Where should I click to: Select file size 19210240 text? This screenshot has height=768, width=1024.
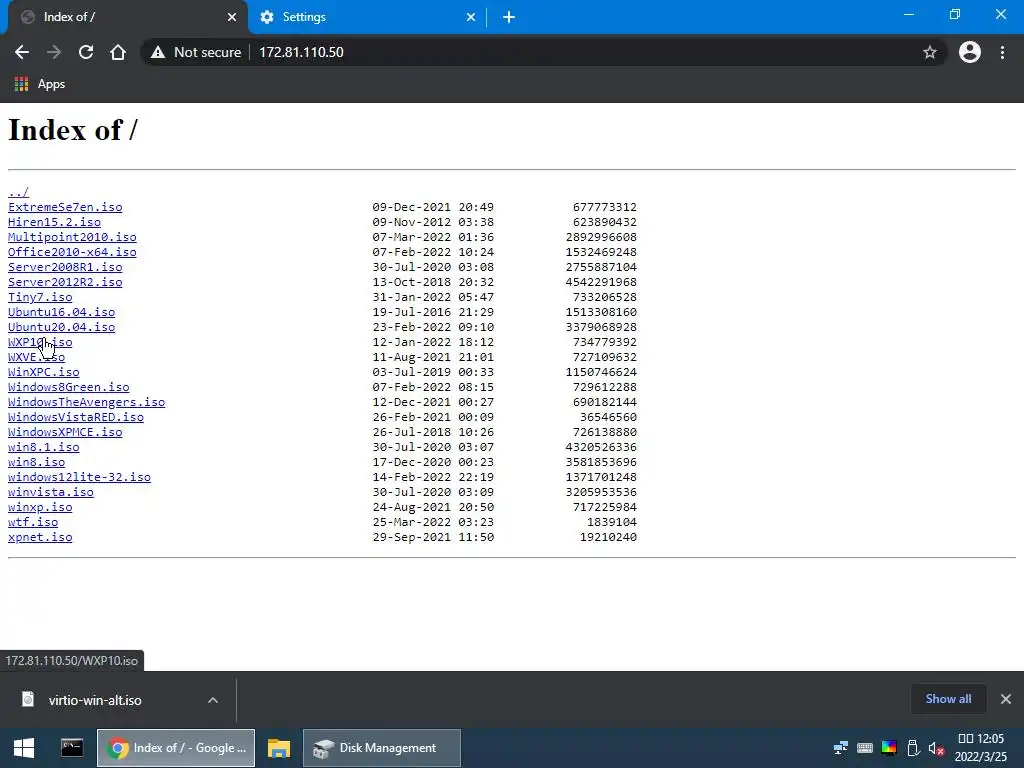608,537
